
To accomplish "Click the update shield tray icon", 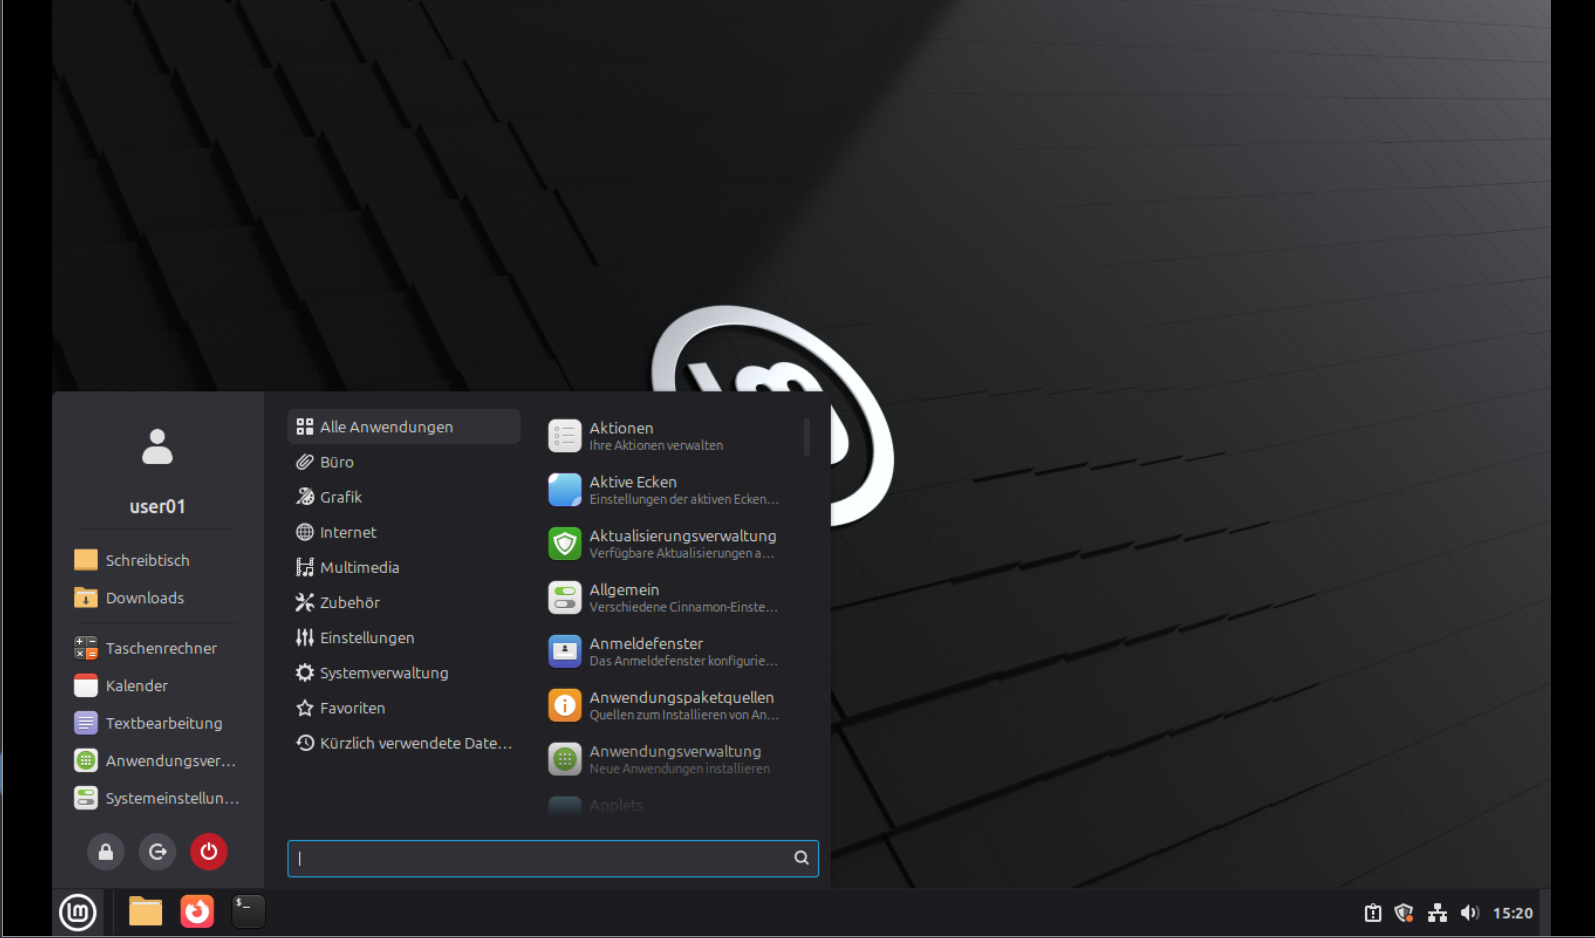I will 1404,913.
